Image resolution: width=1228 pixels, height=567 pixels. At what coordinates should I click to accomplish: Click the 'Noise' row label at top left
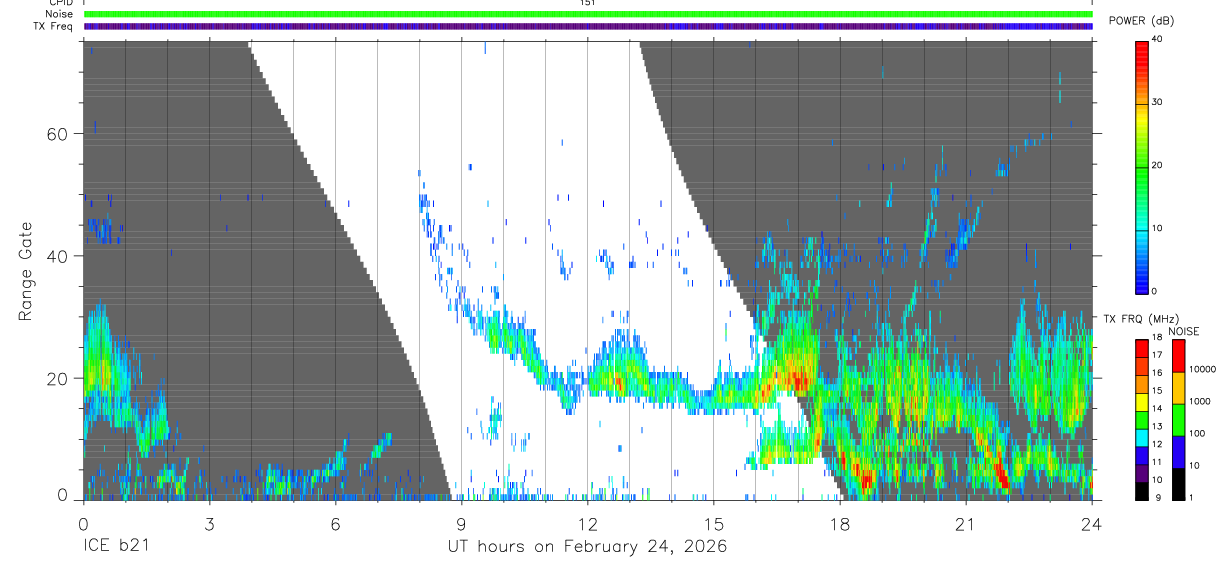pyautogui.click(x=59, y=14)
